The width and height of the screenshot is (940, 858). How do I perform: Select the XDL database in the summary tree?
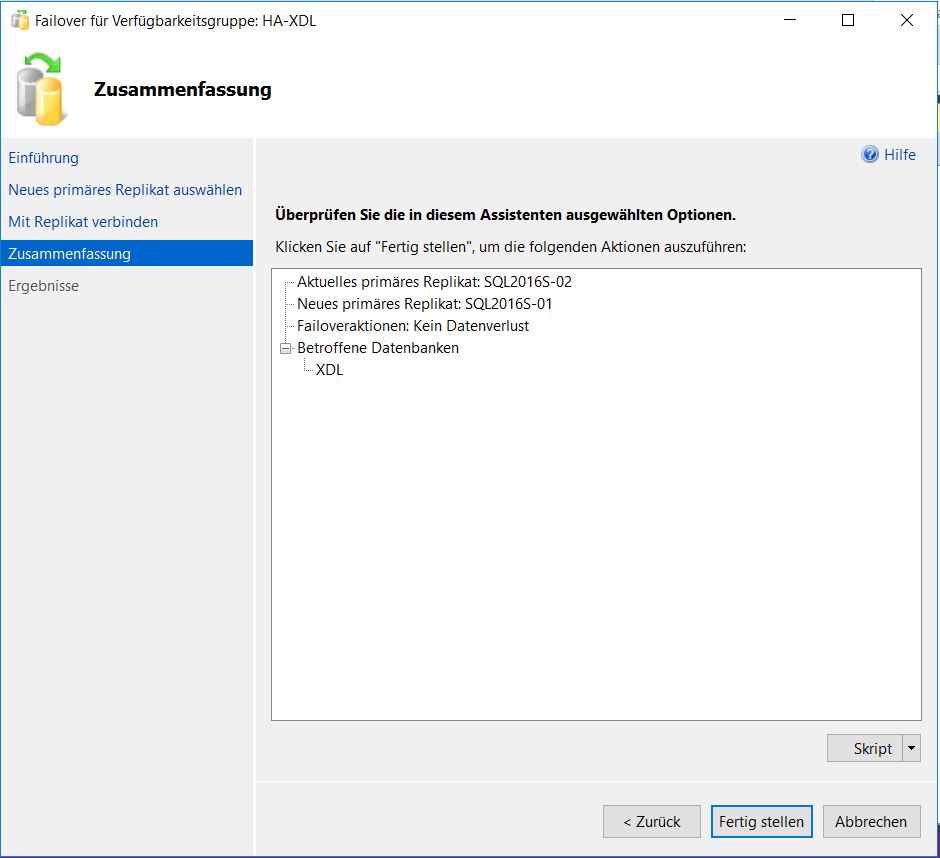click(x=332, y=369)
